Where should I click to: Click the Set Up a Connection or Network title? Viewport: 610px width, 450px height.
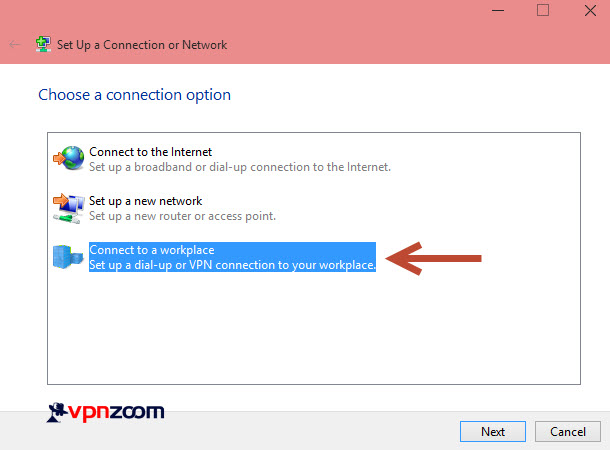point(142,45)
